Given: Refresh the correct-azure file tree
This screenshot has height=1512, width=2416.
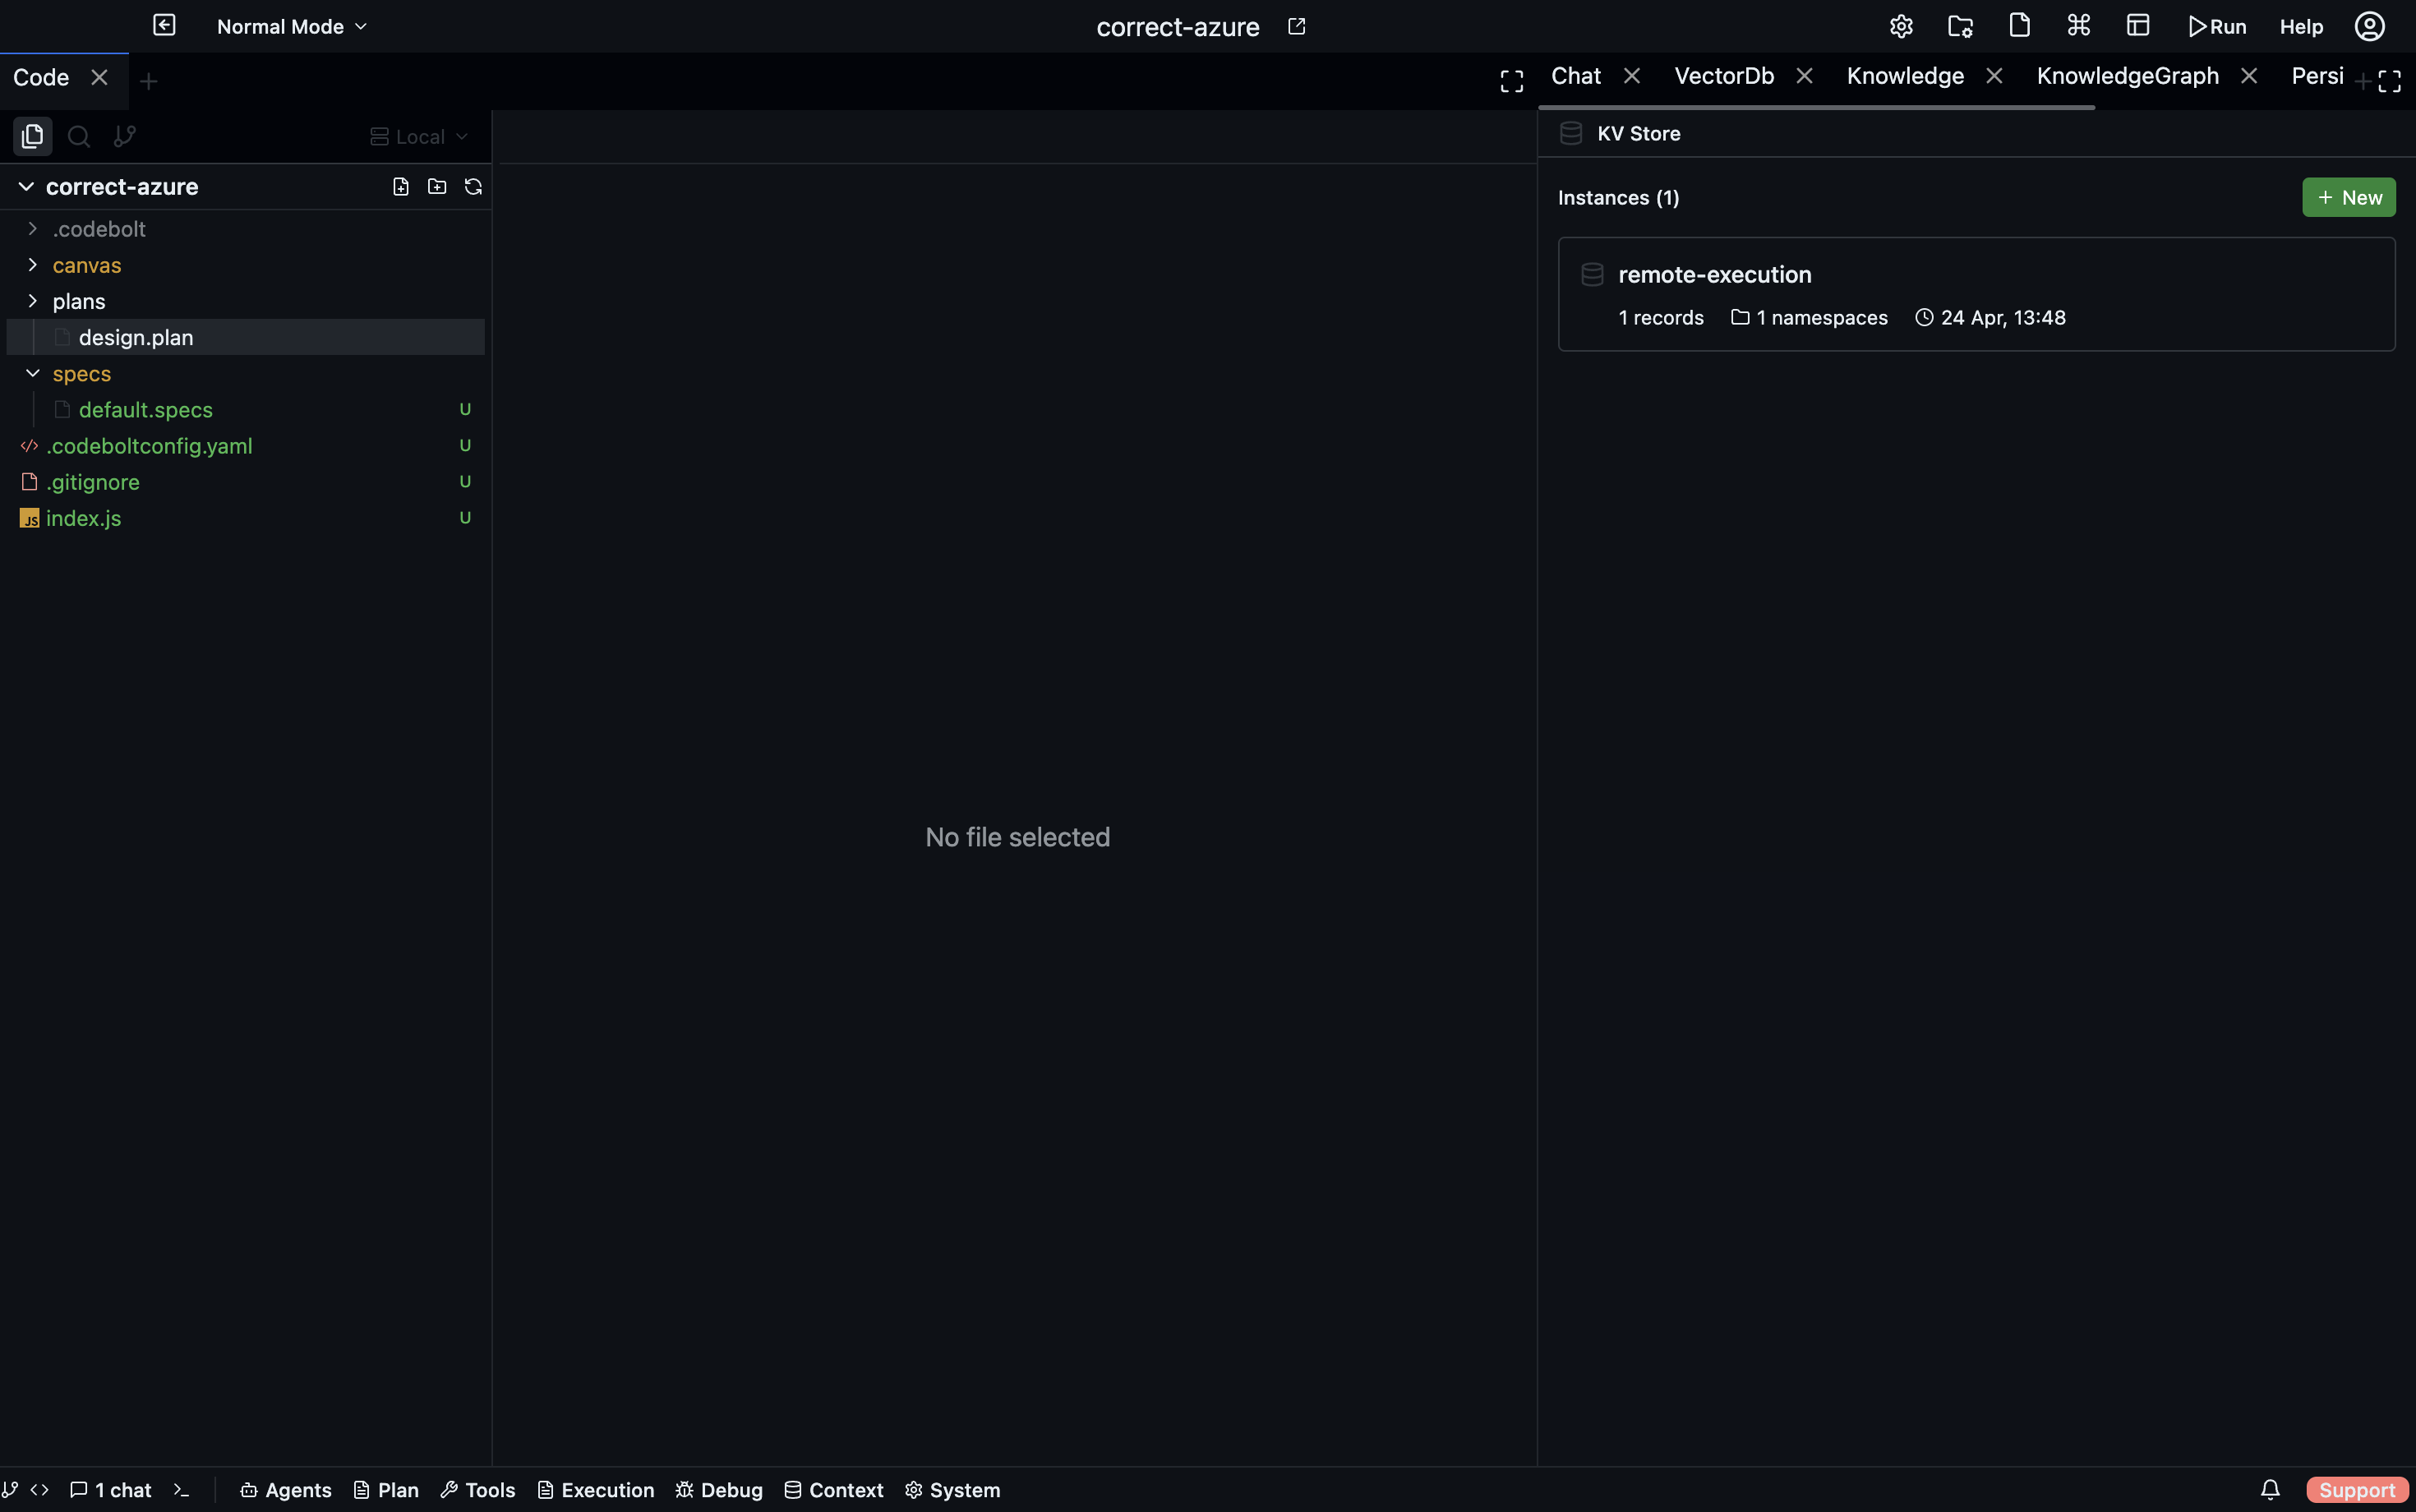Looking at the screenshot, I should point(473,187).
